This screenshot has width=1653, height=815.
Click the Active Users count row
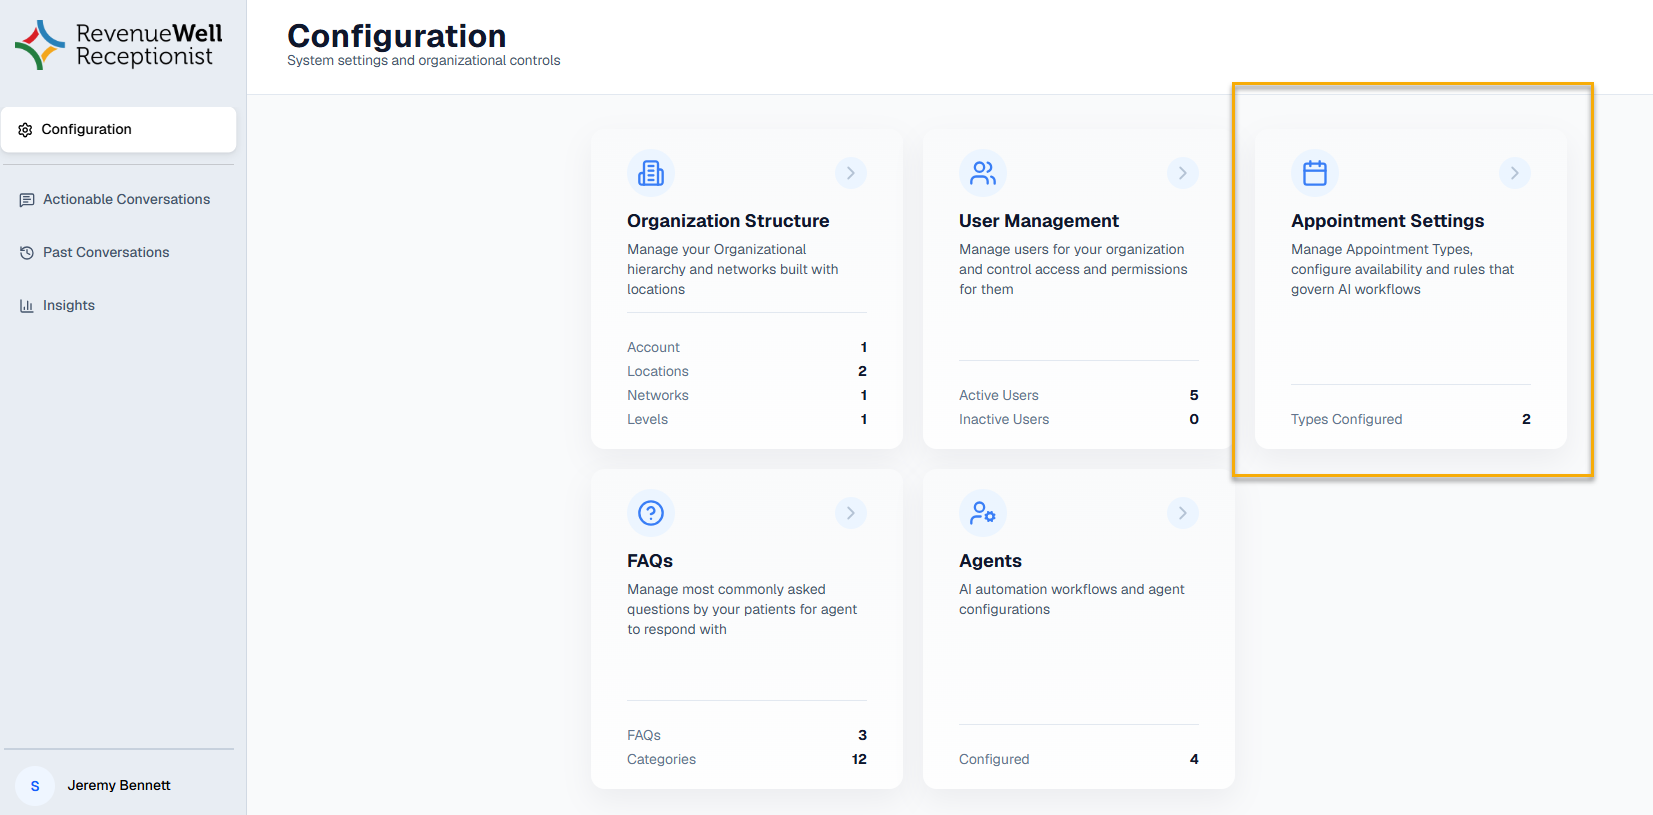coord(1078,396)
